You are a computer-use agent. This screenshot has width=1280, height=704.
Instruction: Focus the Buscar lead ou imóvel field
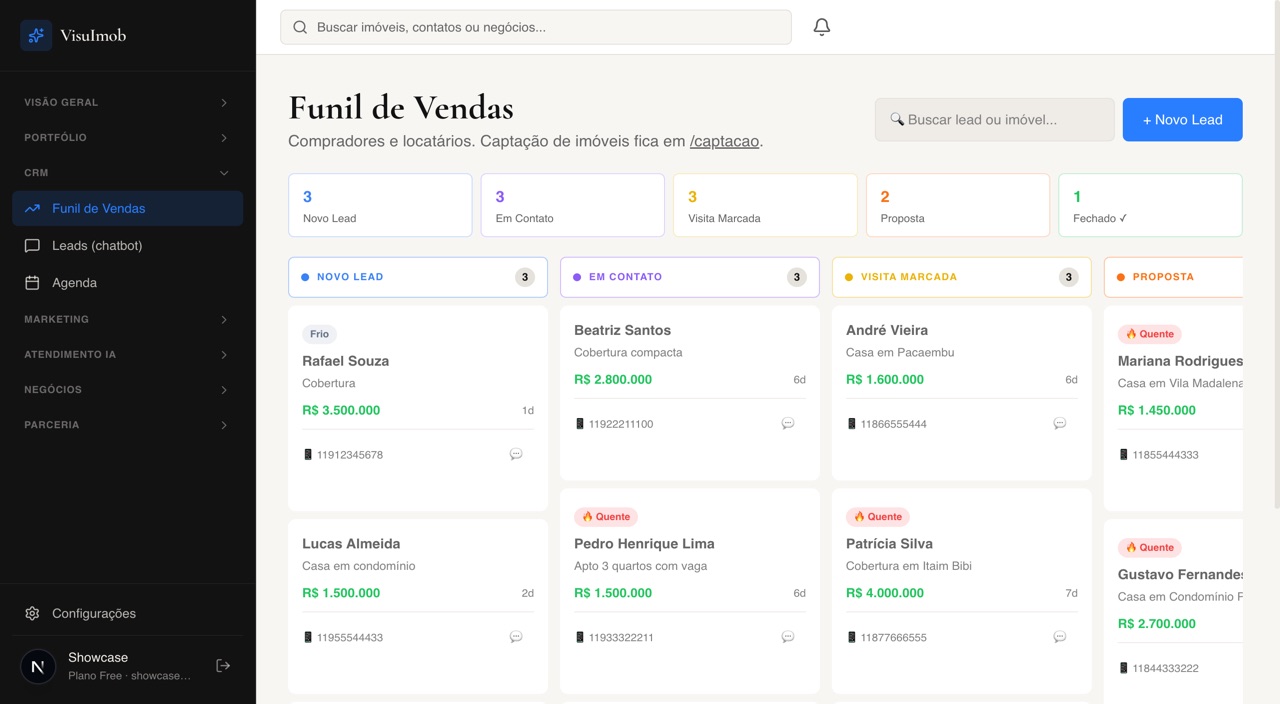(995, 120)
